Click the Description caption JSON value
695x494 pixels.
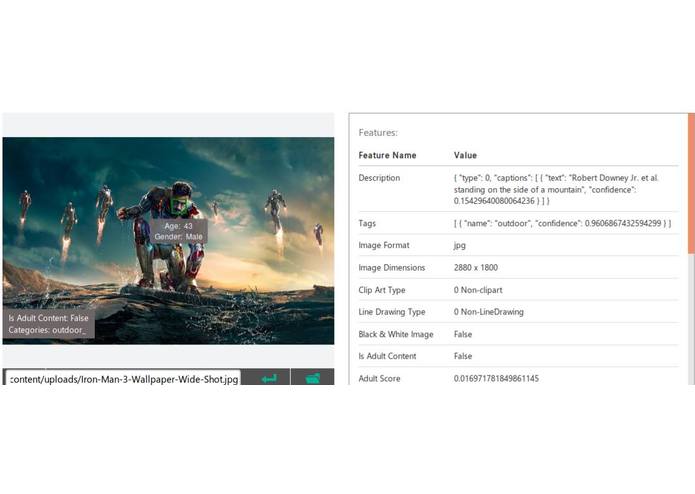[556, 189]
